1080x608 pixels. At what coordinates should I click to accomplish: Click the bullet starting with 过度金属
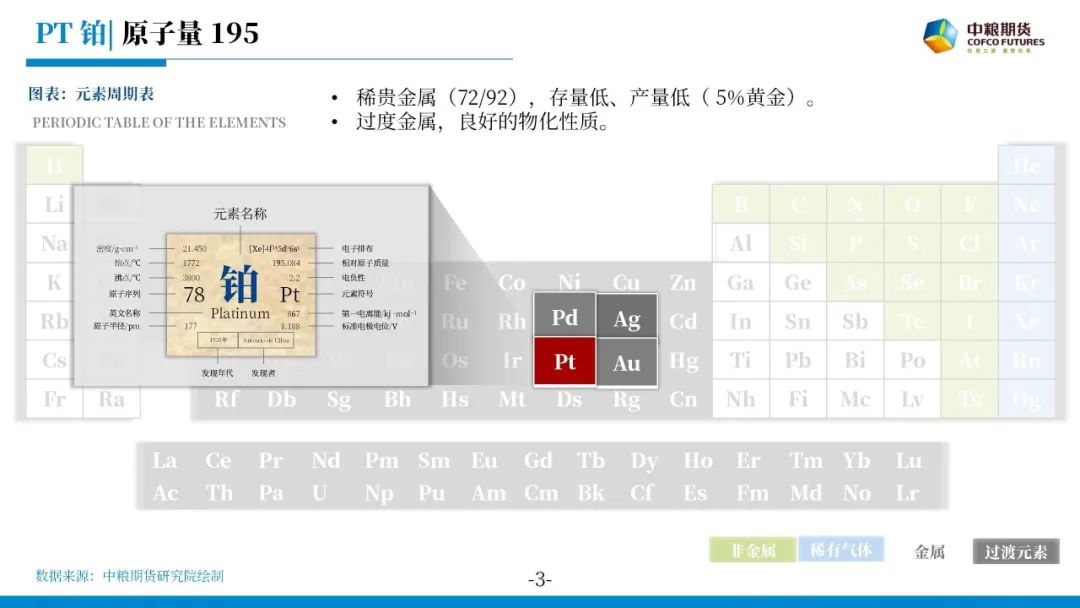pyautogui.click(x=482, y=122)
